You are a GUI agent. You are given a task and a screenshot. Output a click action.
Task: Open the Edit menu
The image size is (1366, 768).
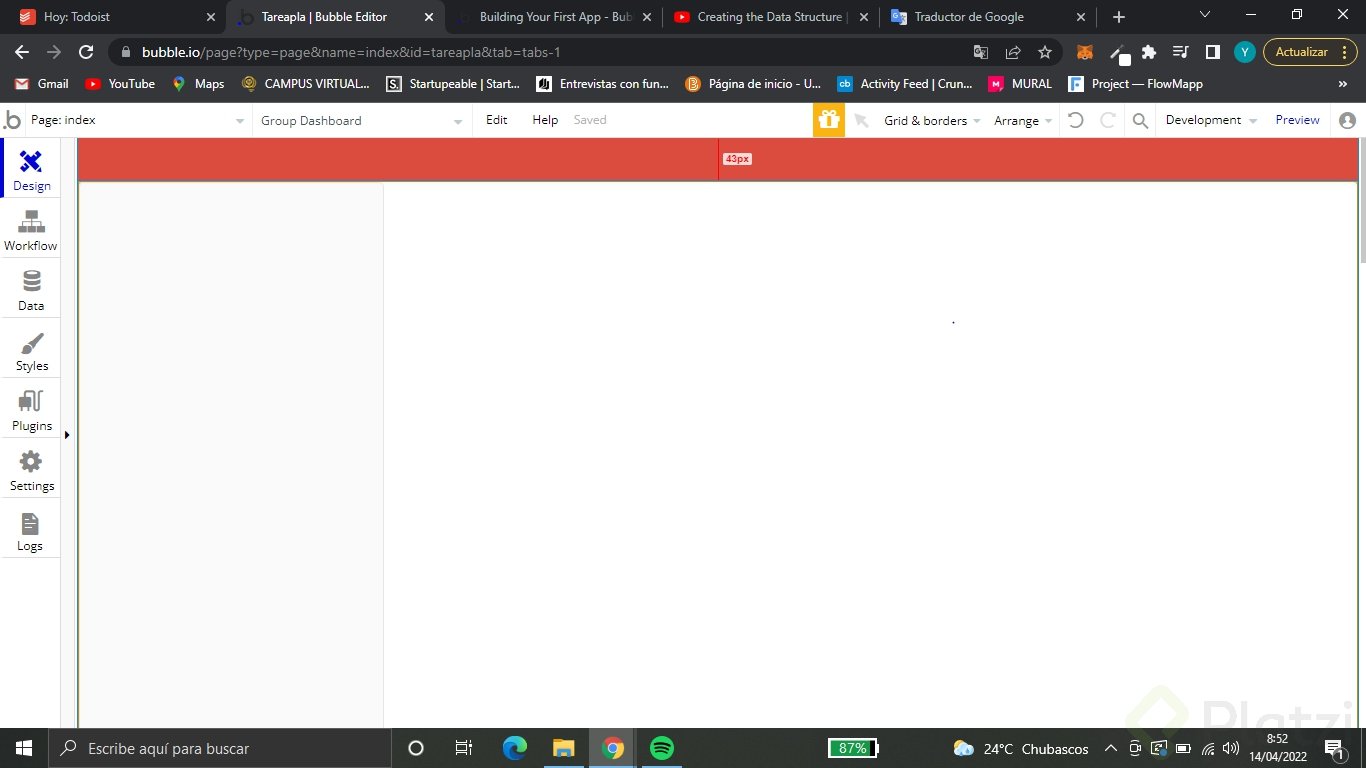(497, 120)
